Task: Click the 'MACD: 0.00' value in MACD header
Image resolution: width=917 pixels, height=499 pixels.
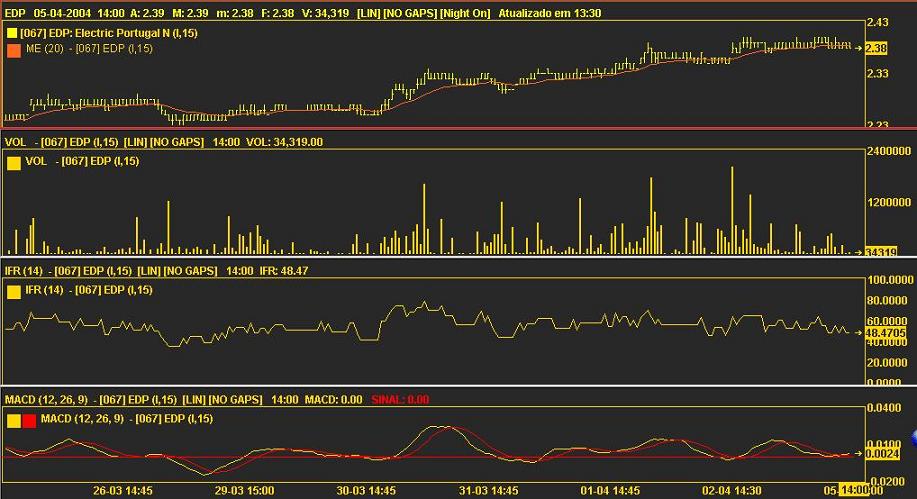Action: pyautogui.click(x=333, y=400)
